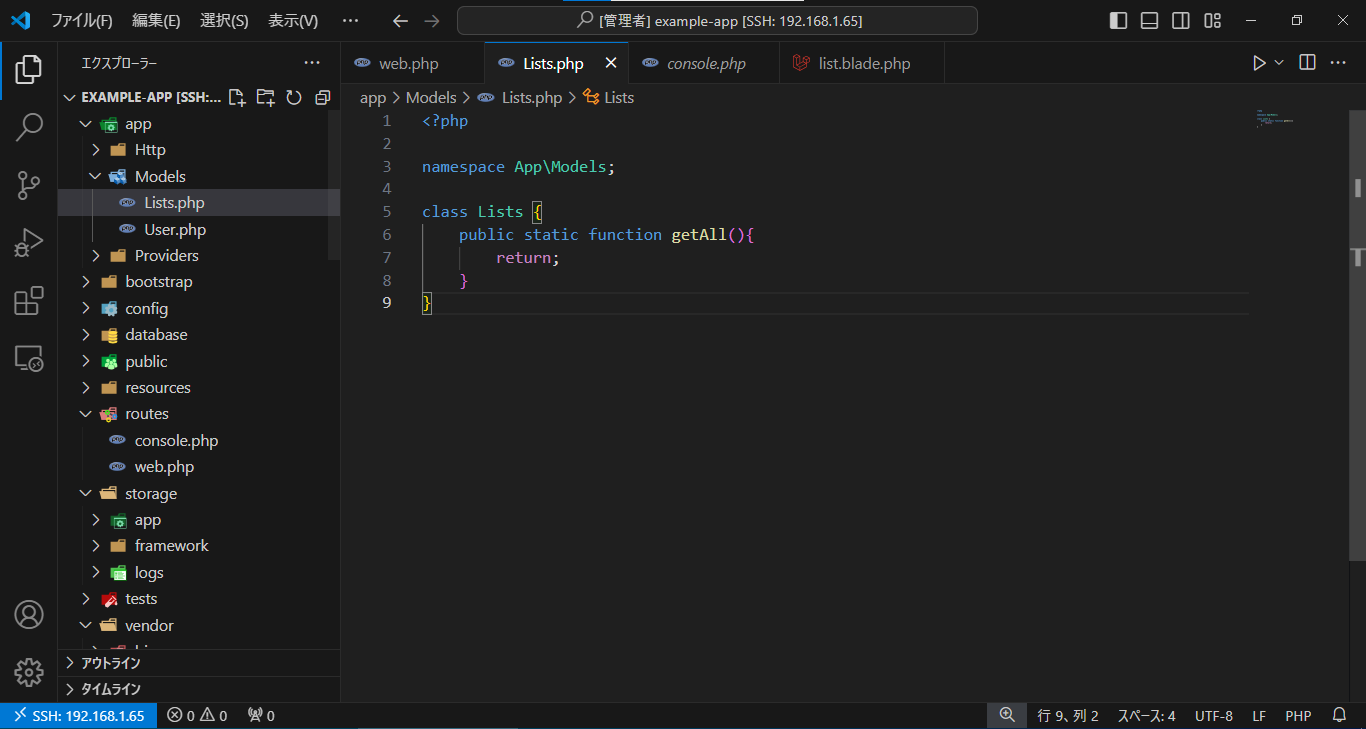
Task: Collapse the Models folder
Action: [x=95, y=176]
